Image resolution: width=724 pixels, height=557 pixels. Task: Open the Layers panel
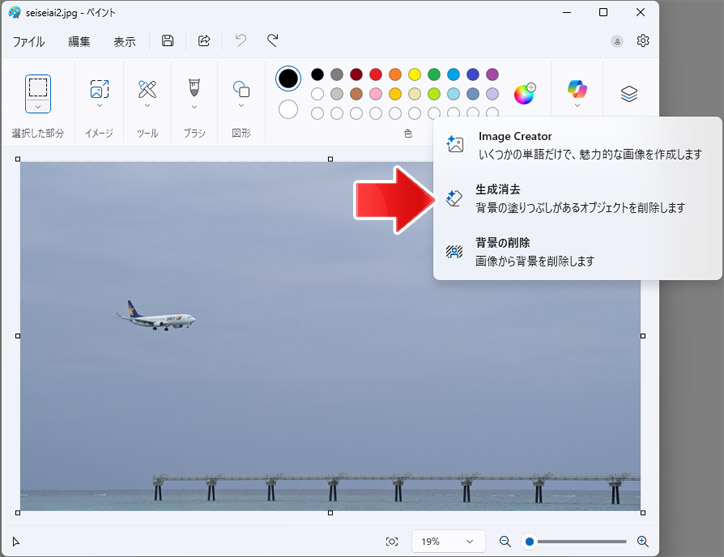(x=629, y=94)
